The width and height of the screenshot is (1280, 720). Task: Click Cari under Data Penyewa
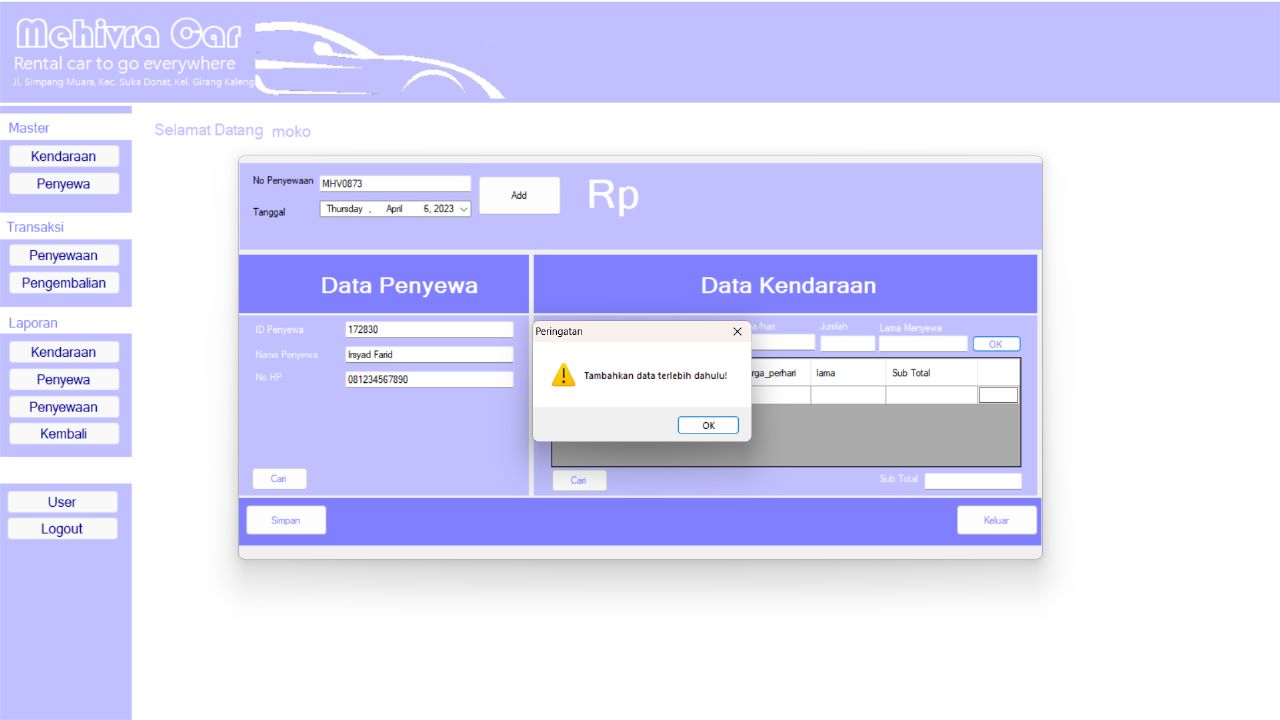point(279,478)
